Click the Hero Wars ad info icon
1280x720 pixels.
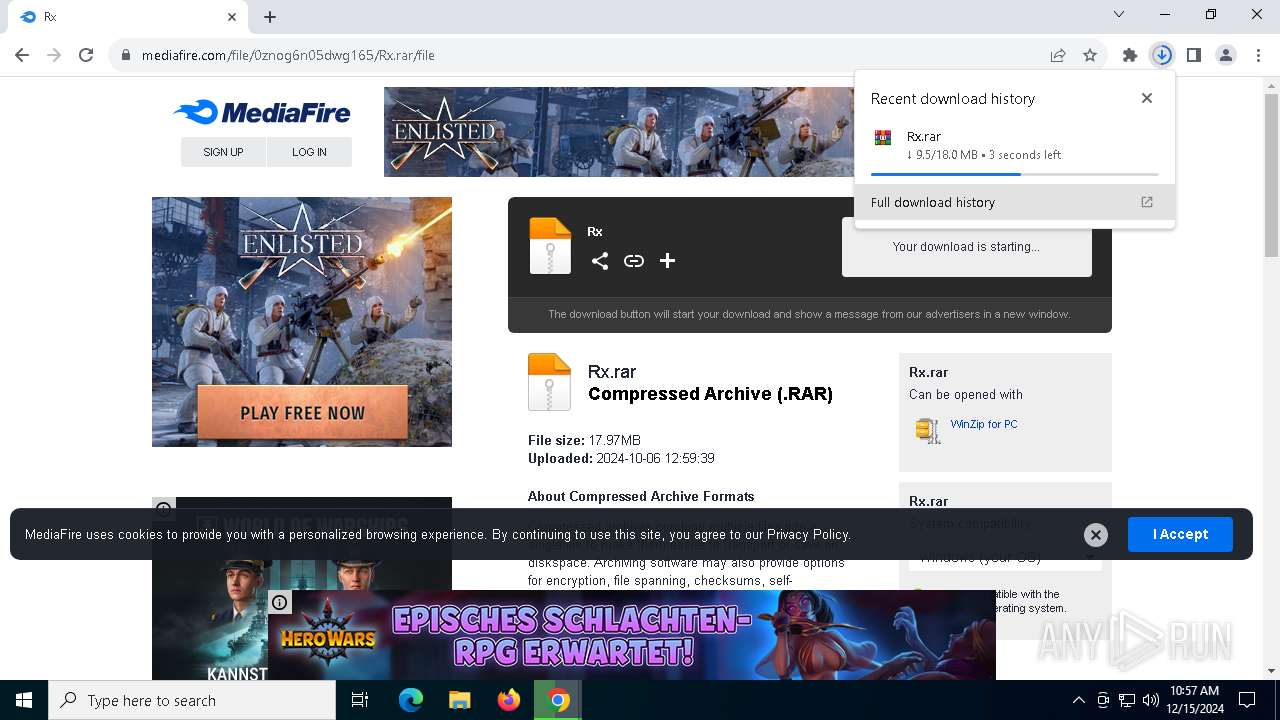pyautogui.click(x=279, y=601)
